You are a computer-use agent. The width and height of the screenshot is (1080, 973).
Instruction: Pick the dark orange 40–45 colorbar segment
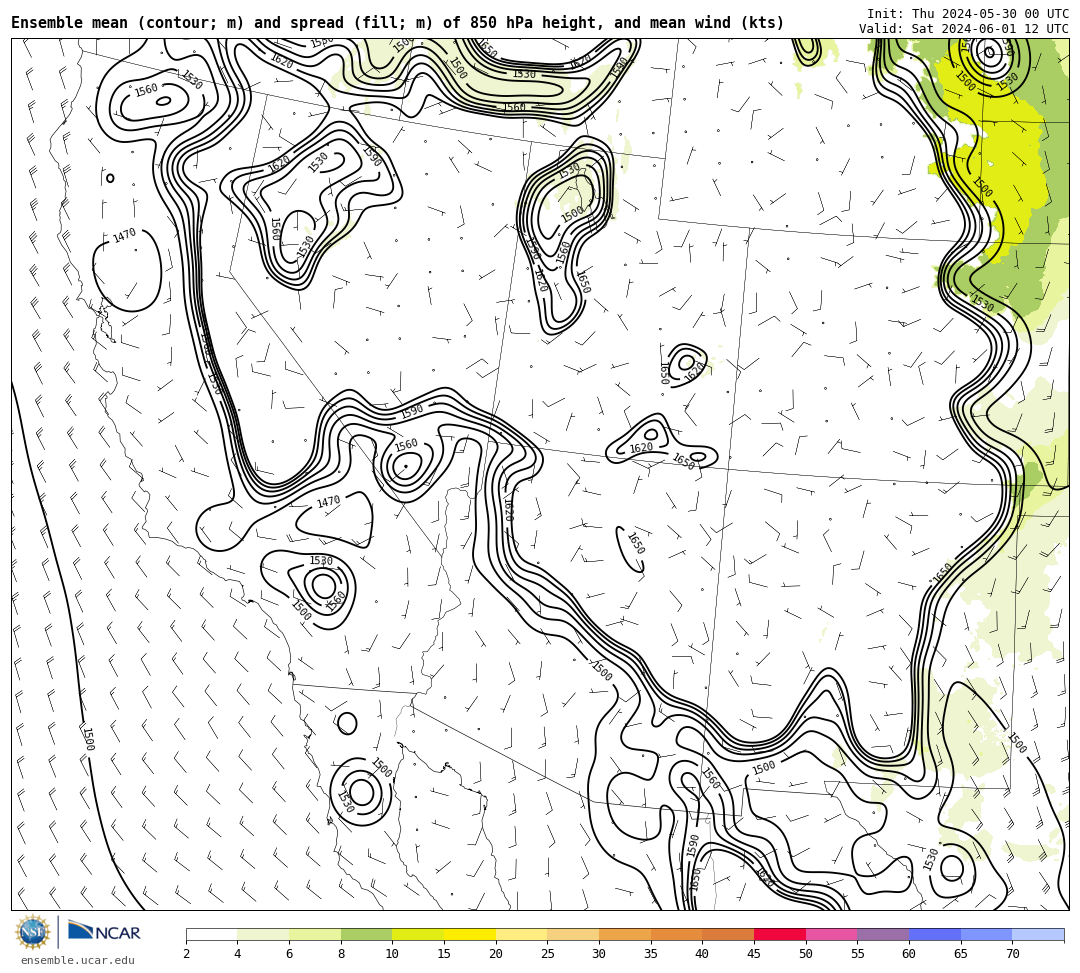pyautogui.click(x=728, y=934)
